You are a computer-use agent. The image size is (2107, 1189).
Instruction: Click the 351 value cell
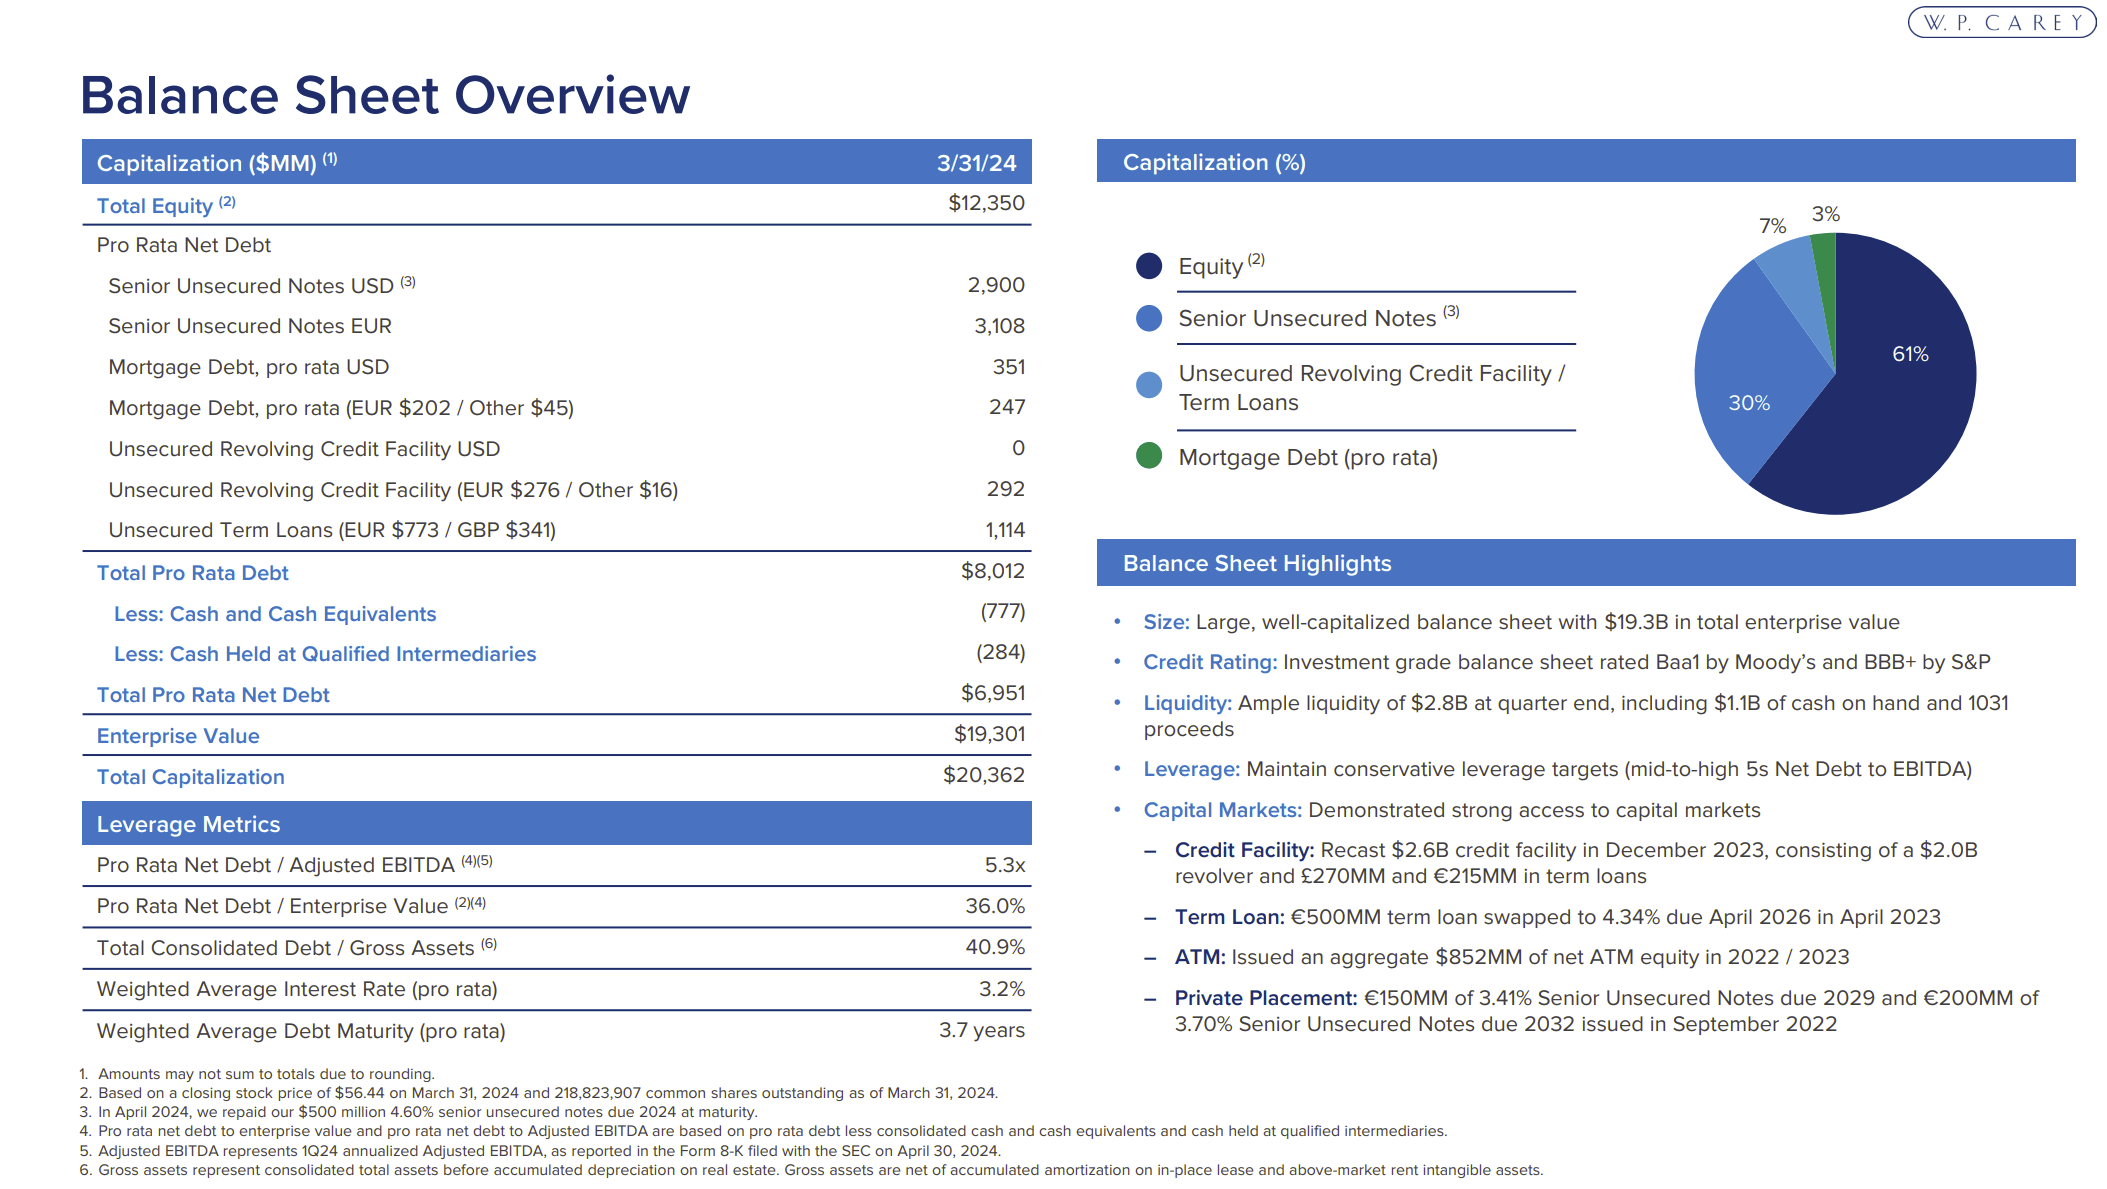pyautogui.click(x=1009, y=367)
